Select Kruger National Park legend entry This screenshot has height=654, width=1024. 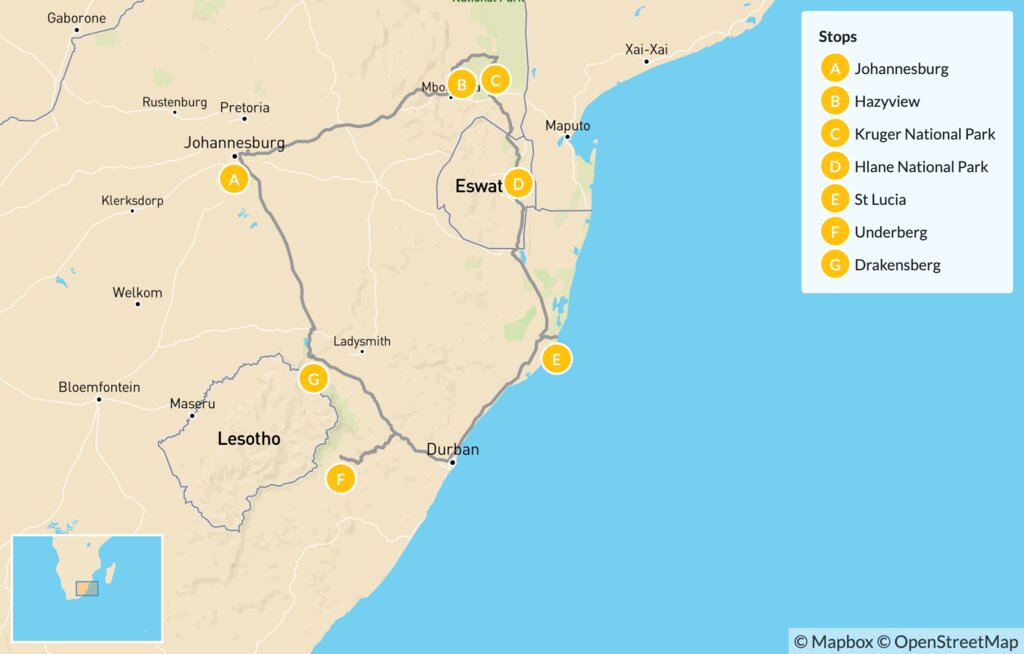[925, 134]
